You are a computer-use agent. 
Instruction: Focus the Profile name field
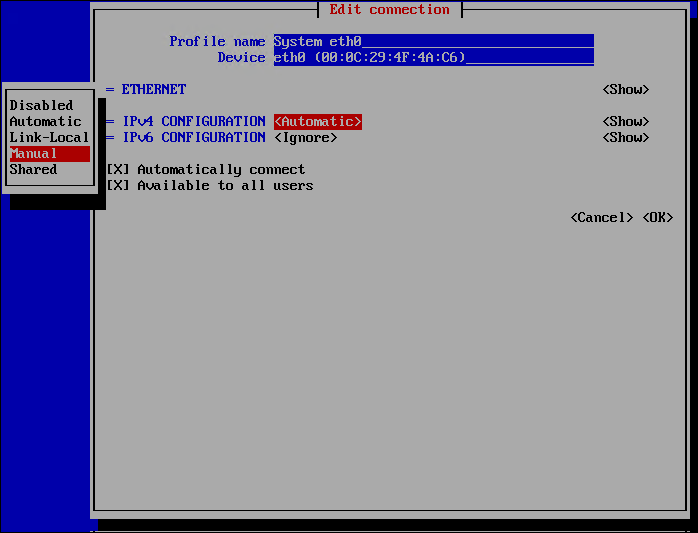(x=434, y=41)
